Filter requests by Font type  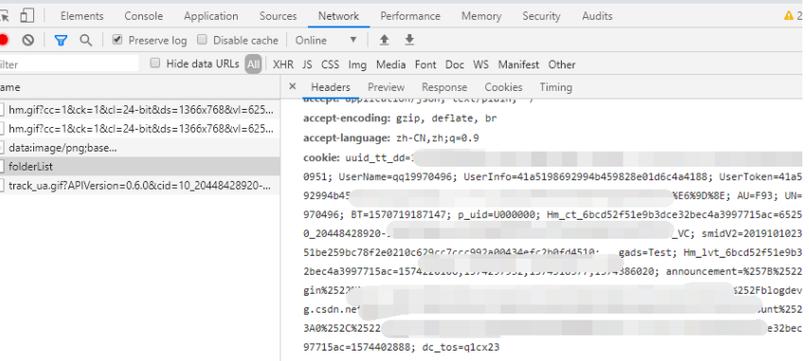(425, 64)
